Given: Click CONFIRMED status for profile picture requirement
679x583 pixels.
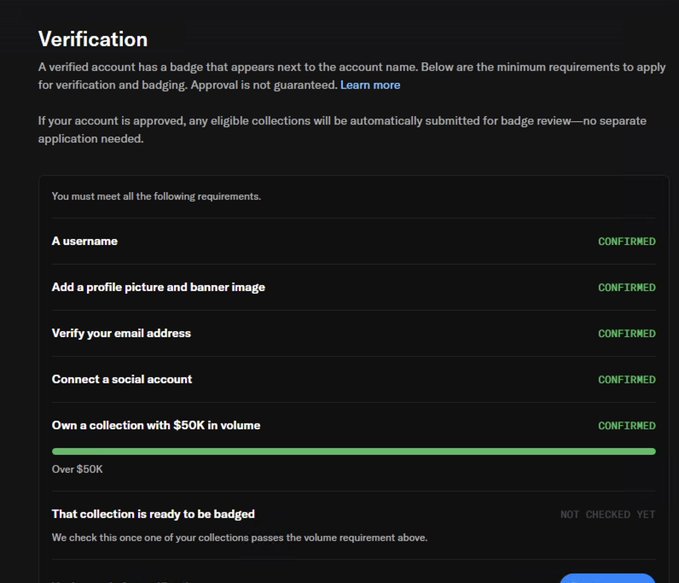Looking at the screenshot, I should tap(627, 288).
